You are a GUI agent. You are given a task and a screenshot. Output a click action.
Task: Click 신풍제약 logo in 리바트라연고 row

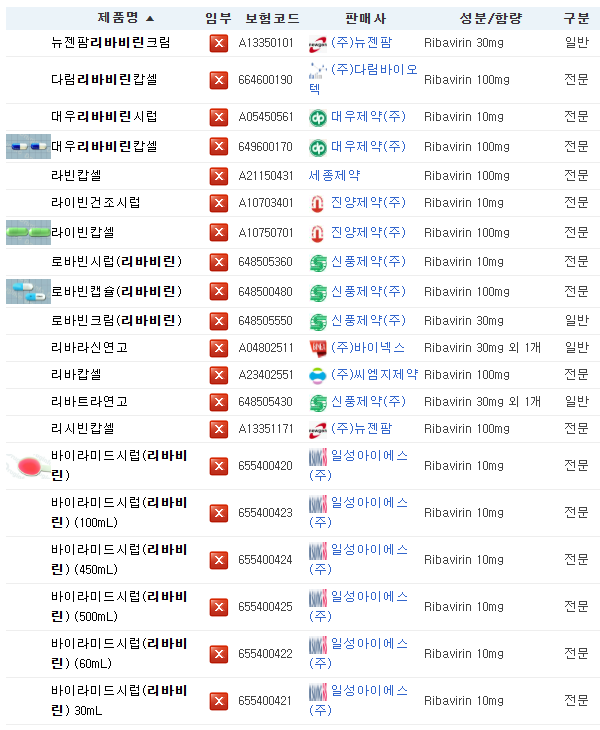(318, 403)
